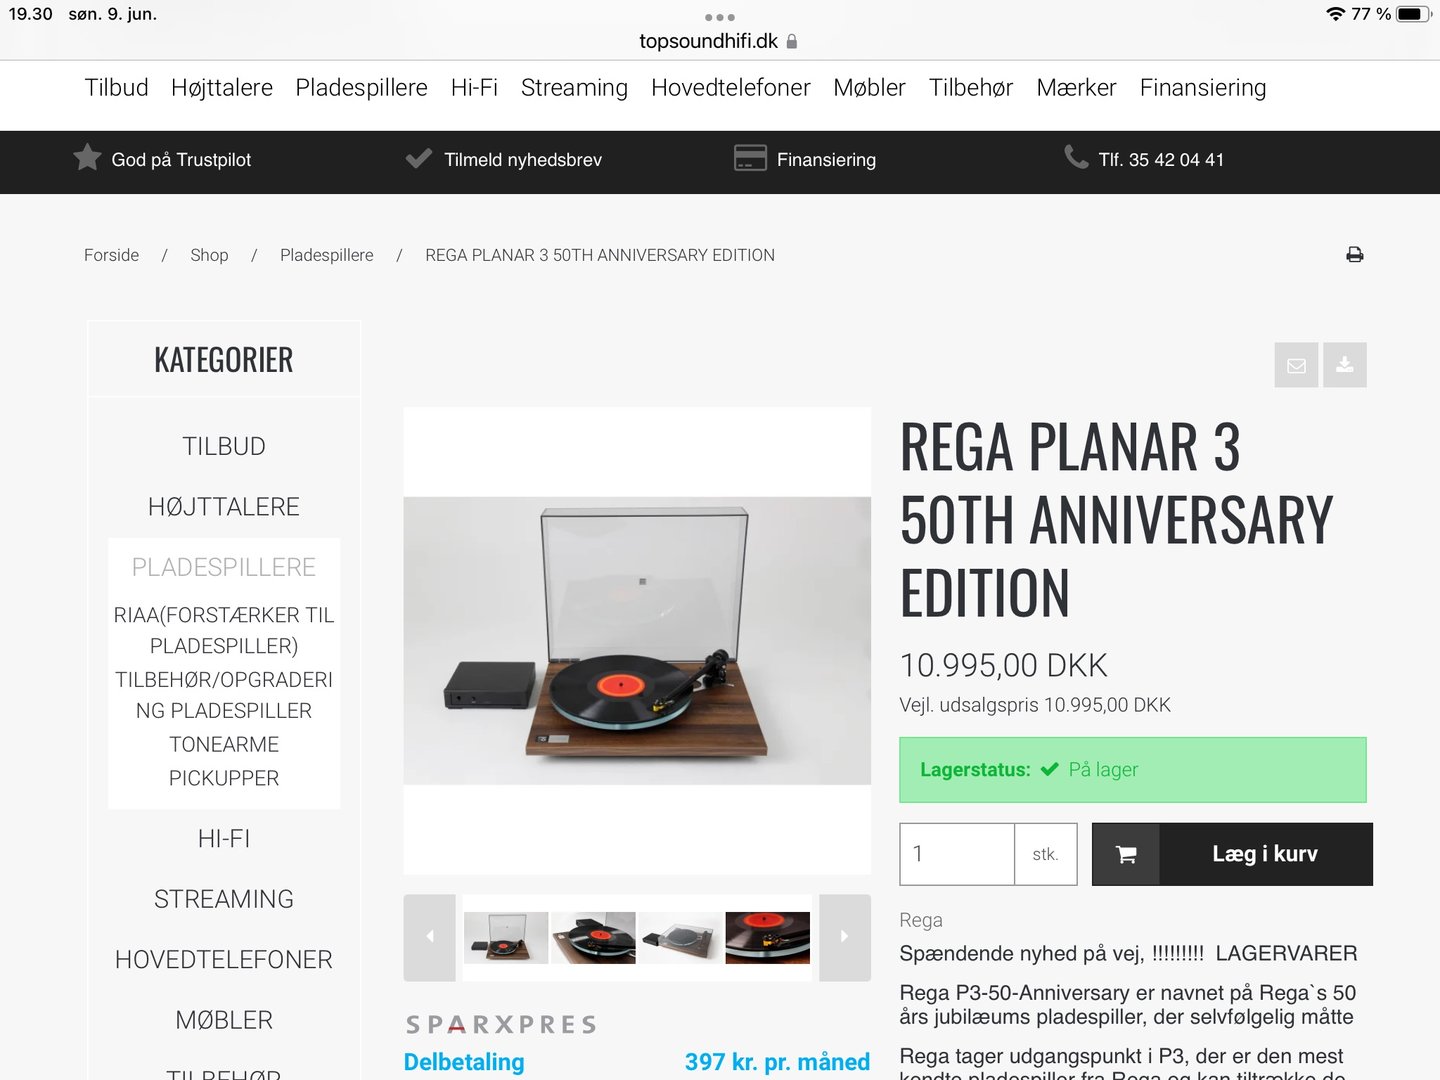Click the Trustpilot star icon
Image resolution: width=1440 pixels, height=1080 pixels.
(88, 158)
